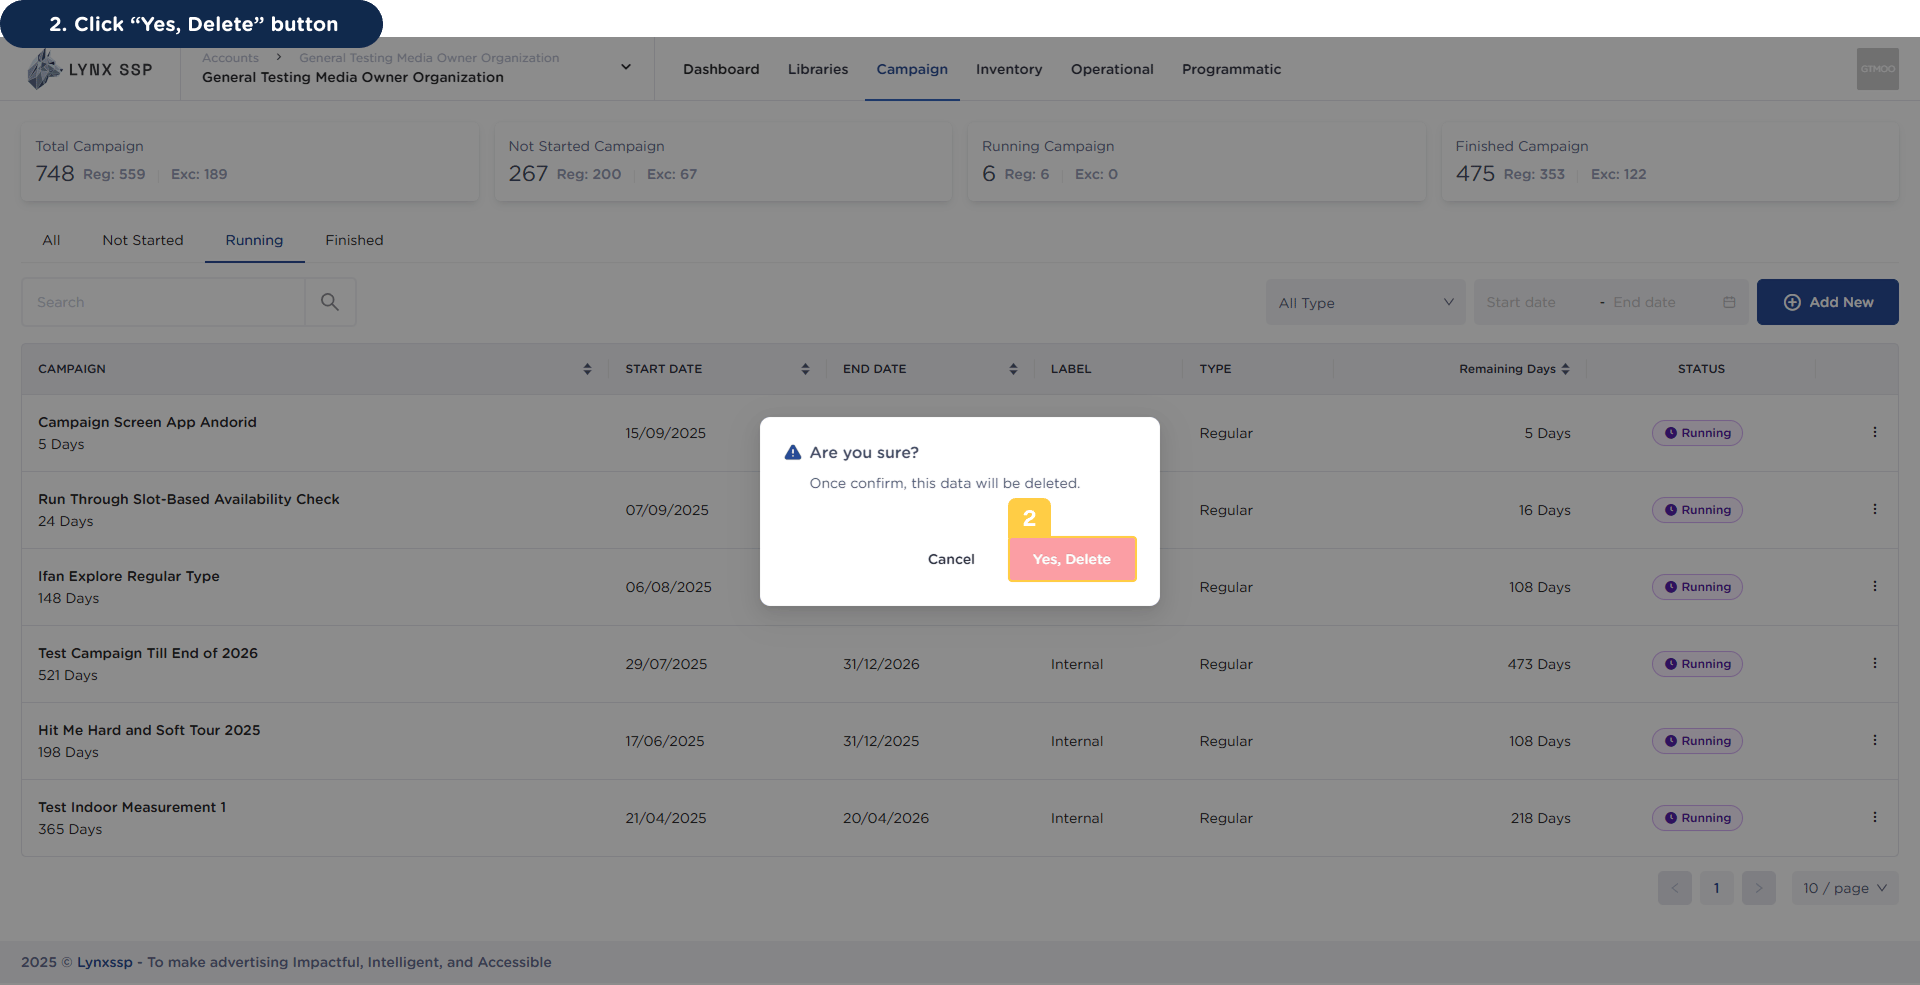Open the user avatar in top right
1920x985 pixels.
pos(1877,69)
